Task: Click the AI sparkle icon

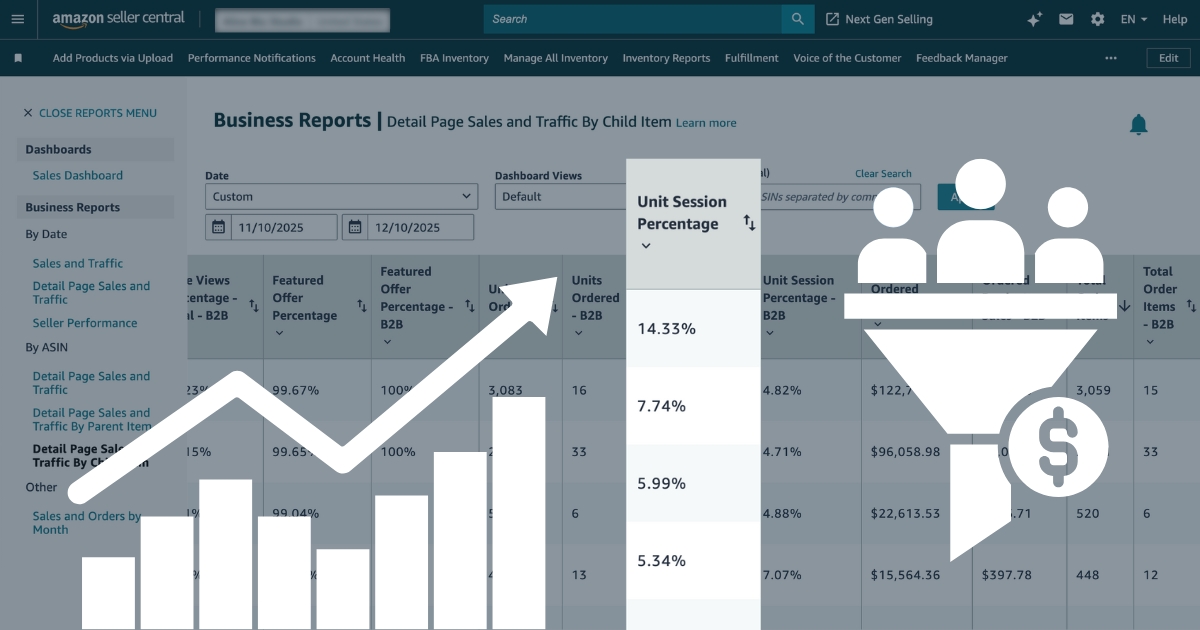Action: coord(1034,19)
